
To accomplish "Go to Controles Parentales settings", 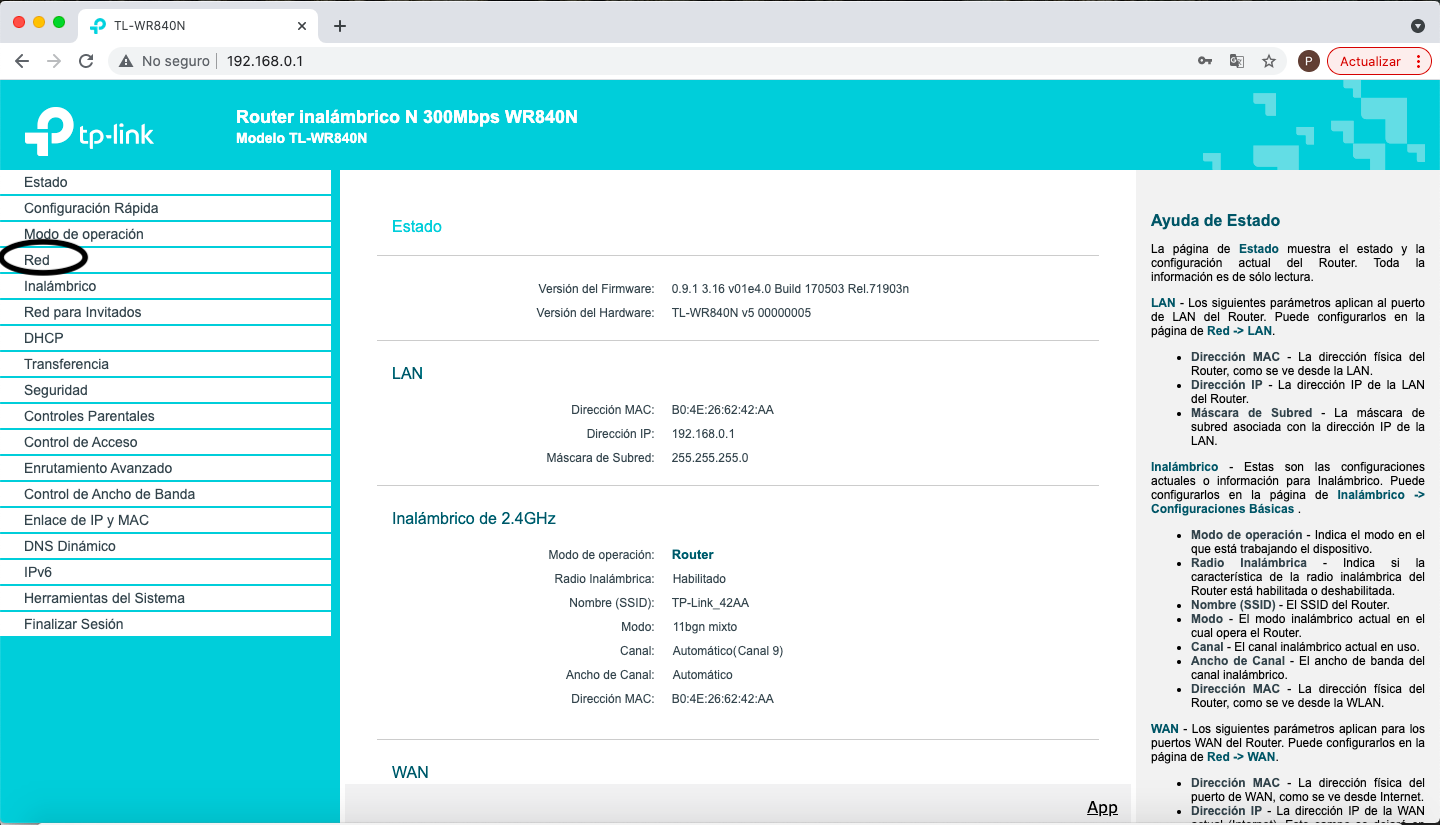I will (89, 416).
